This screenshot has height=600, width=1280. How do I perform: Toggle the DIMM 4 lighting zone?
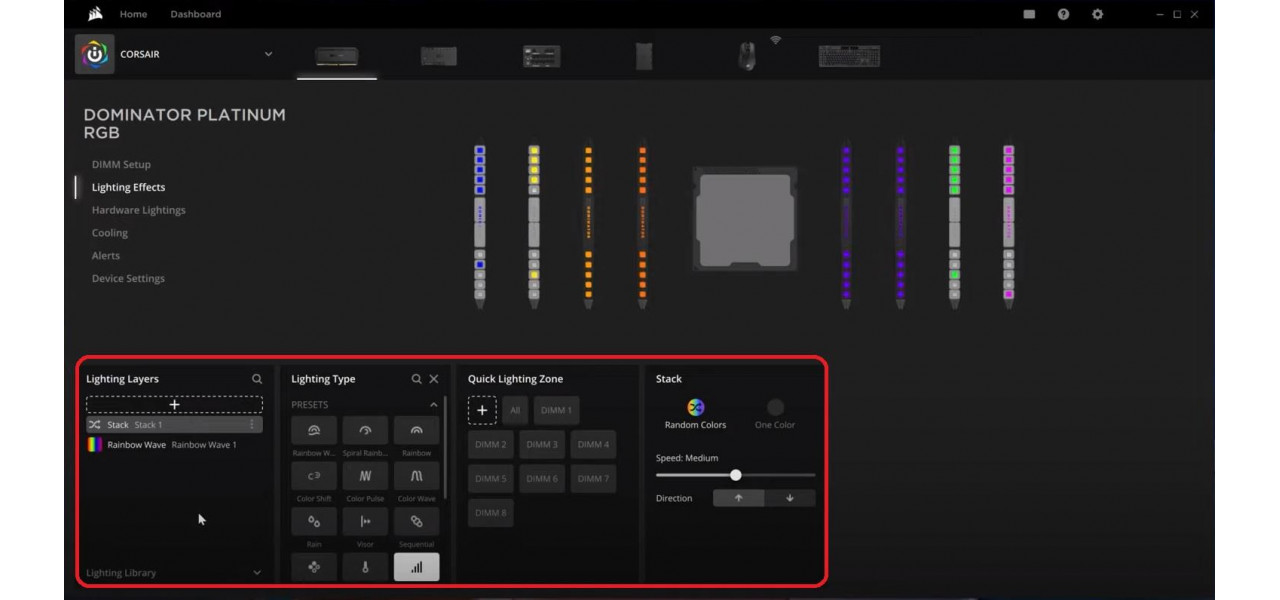pyautogui.click(x=593, y=444)
